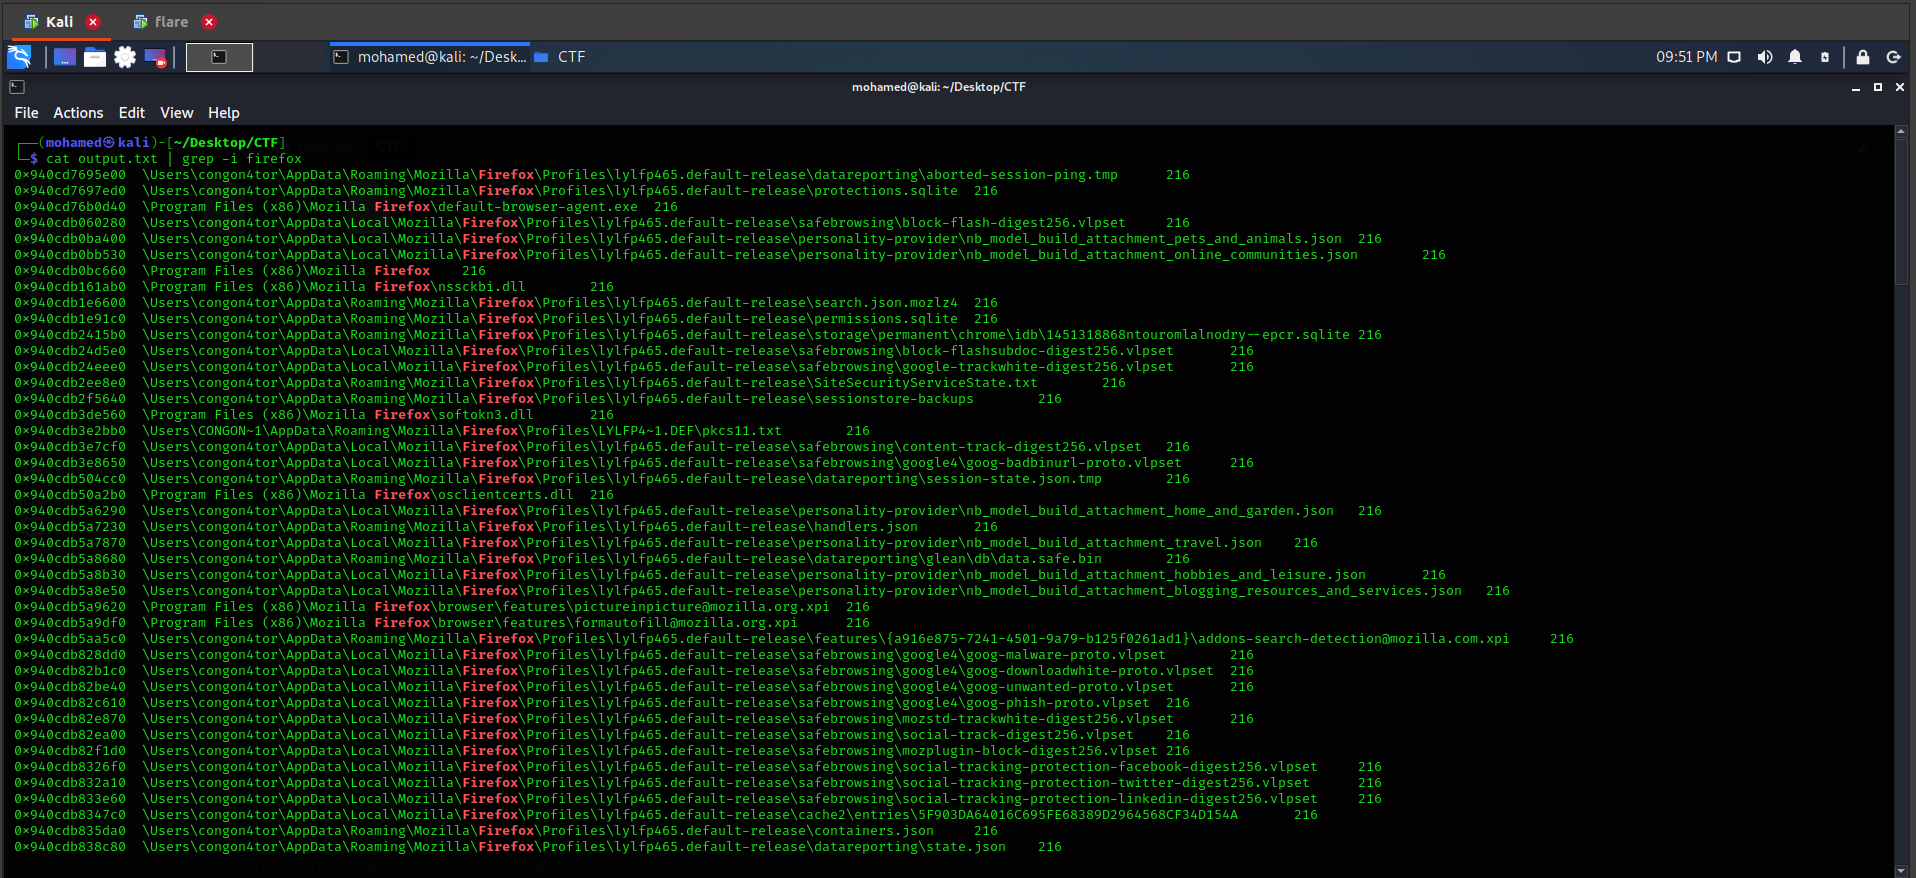Viewport: 1916px width, 878px height.
Task: Click the 'cat output.txt' command text
Action: [x=102, y=159]
